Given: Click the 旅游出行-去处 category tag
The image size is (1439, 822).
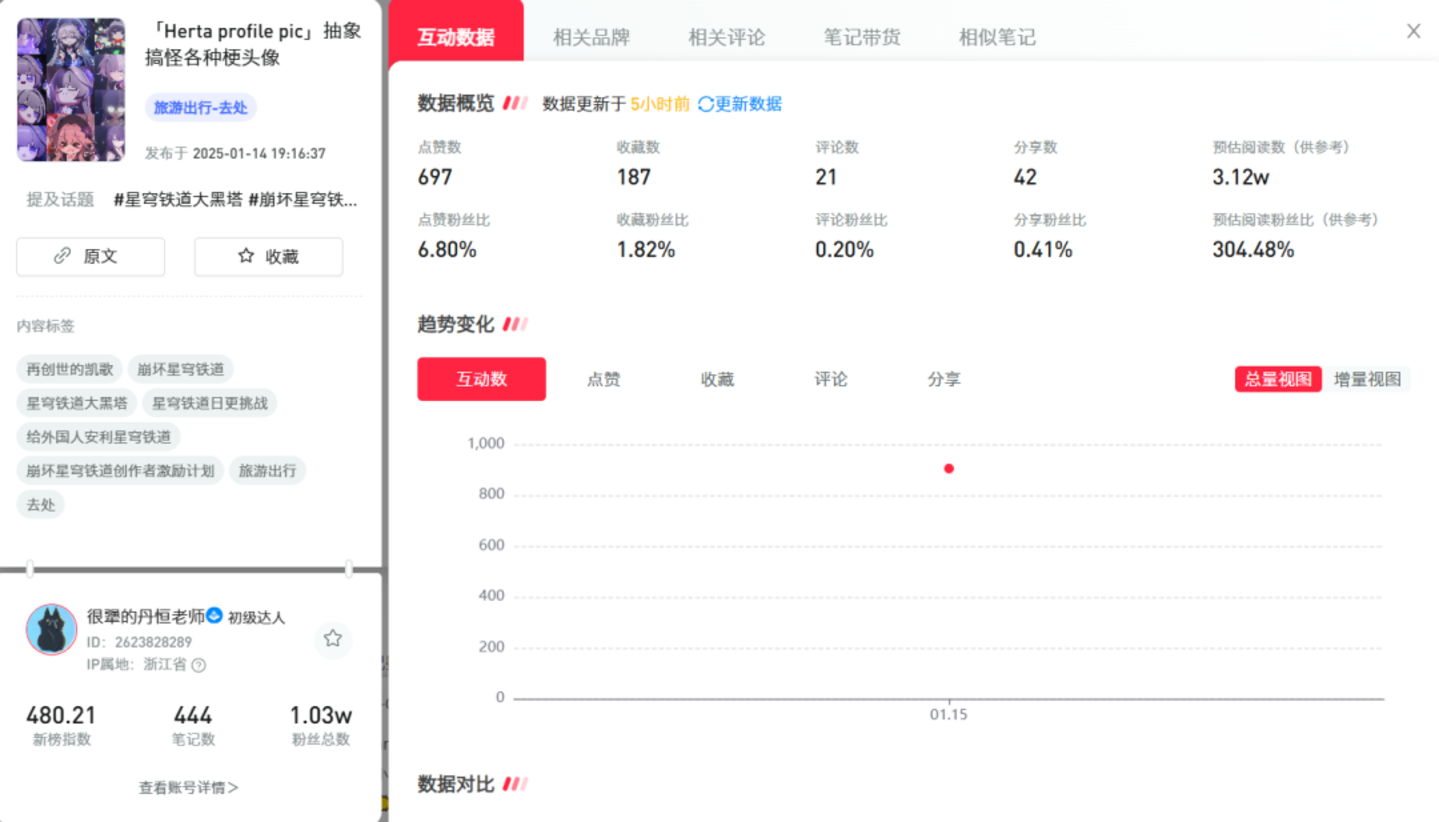Looking at the screenshot, I should tap(200, 107).
